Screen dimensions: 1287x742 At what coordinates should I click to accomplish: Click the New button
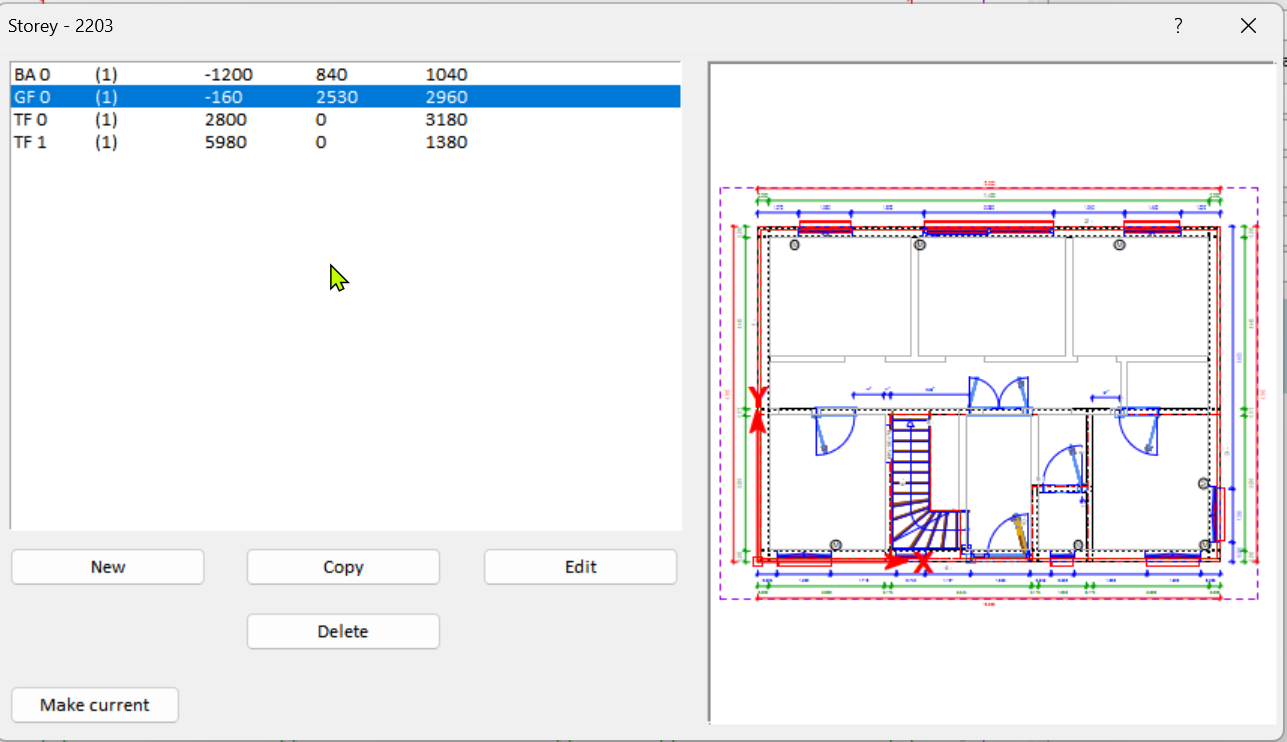pos(108,567)
